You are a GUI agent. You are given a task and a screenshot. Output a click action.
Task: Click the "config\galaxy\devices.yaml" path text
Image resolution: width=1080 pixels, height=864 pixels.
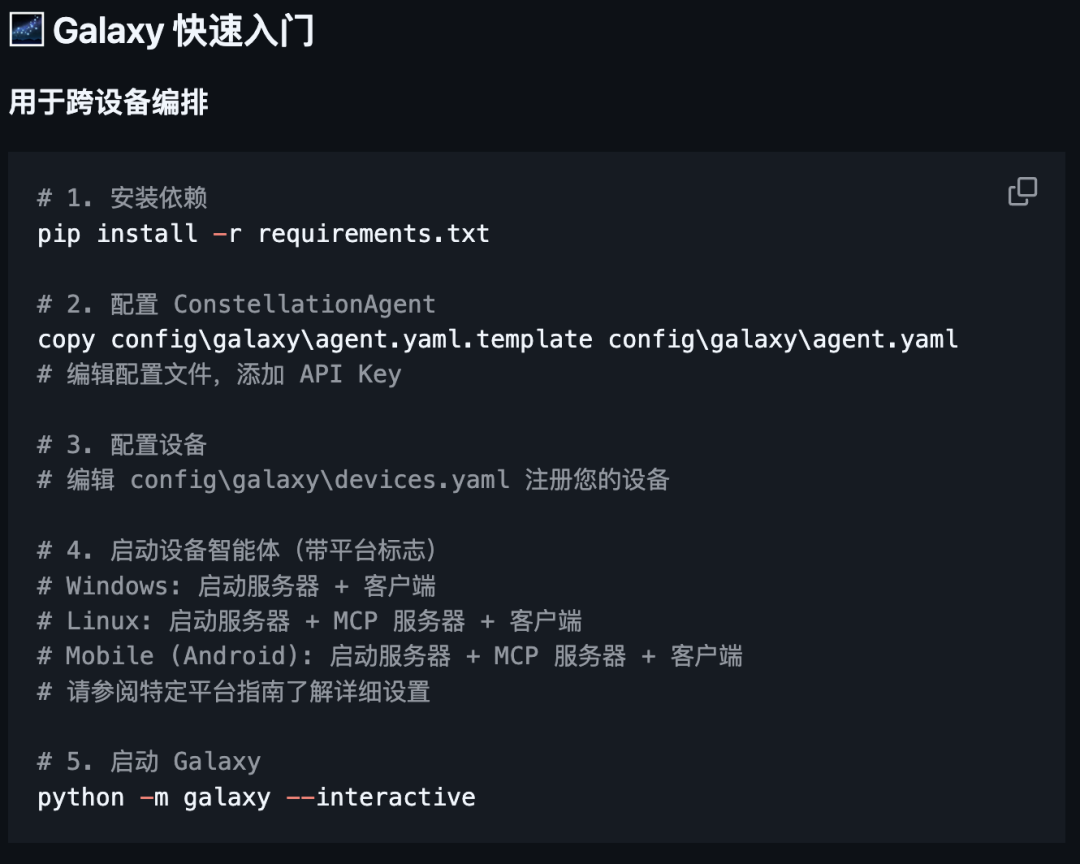tap(320, 480)
